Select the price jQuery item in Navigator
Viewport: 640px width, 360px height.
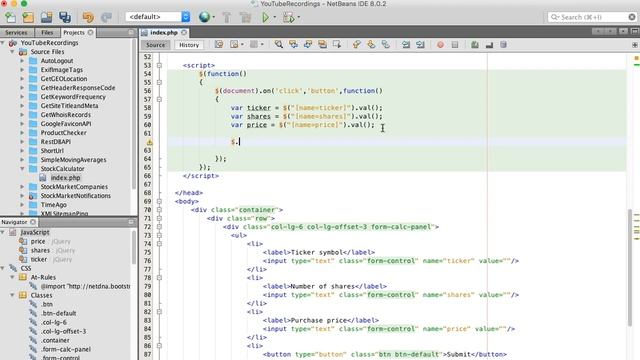[x=38, y=241]
